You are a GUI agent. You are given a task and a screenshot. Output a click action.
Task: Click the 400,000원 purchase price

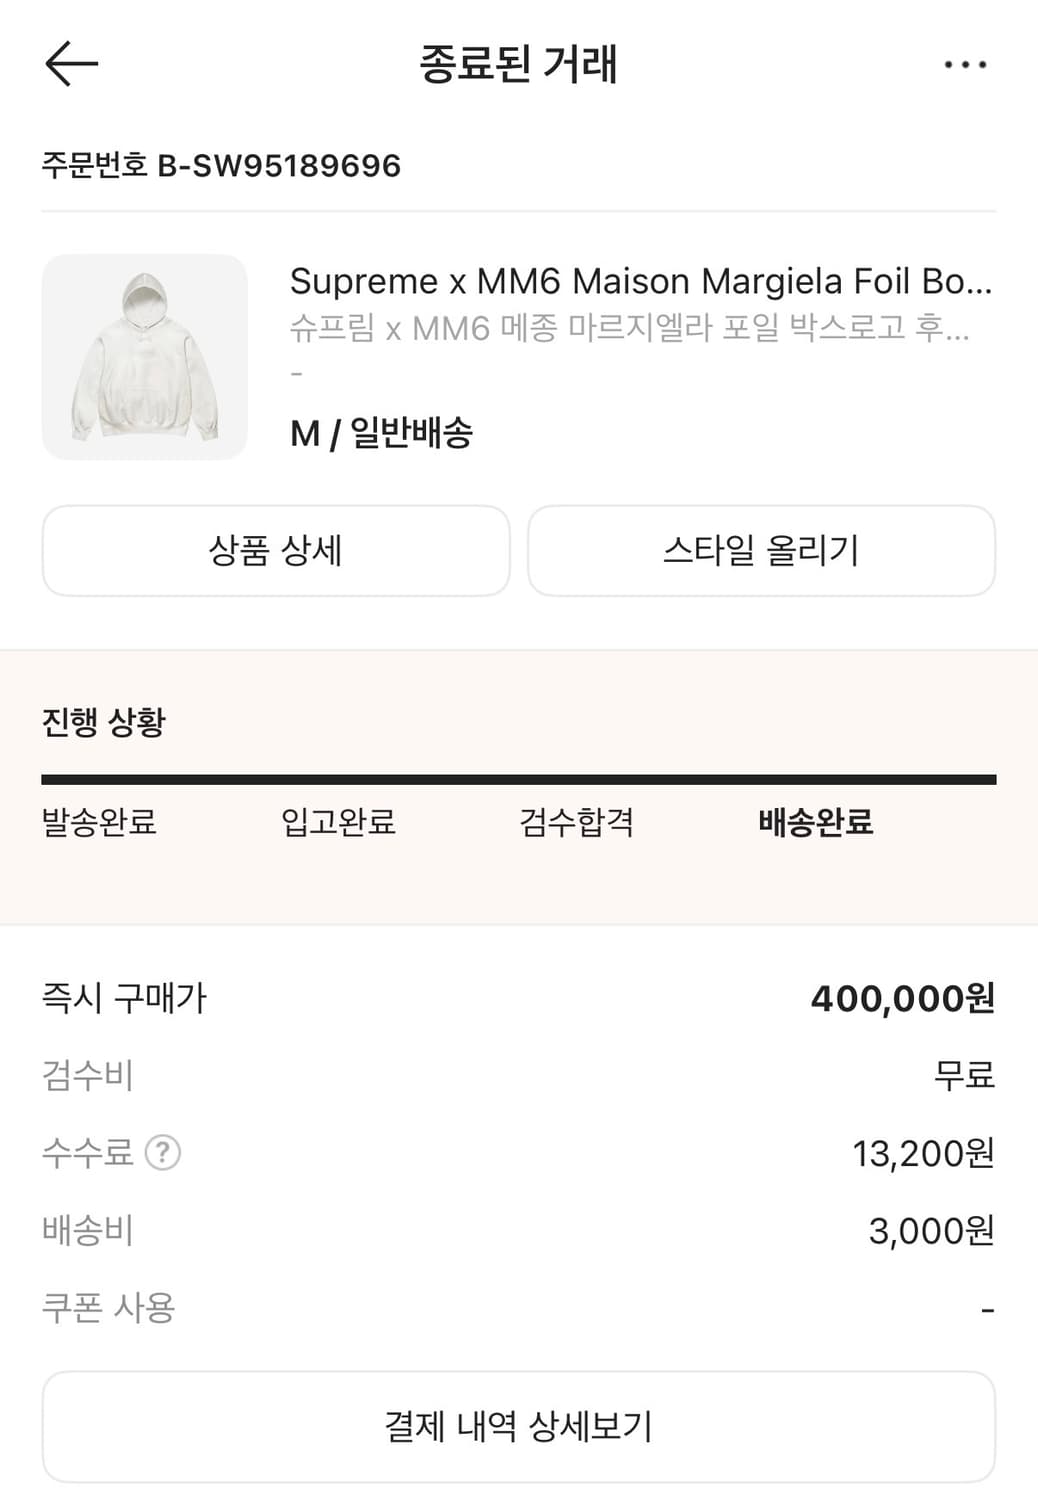(902, 998)
